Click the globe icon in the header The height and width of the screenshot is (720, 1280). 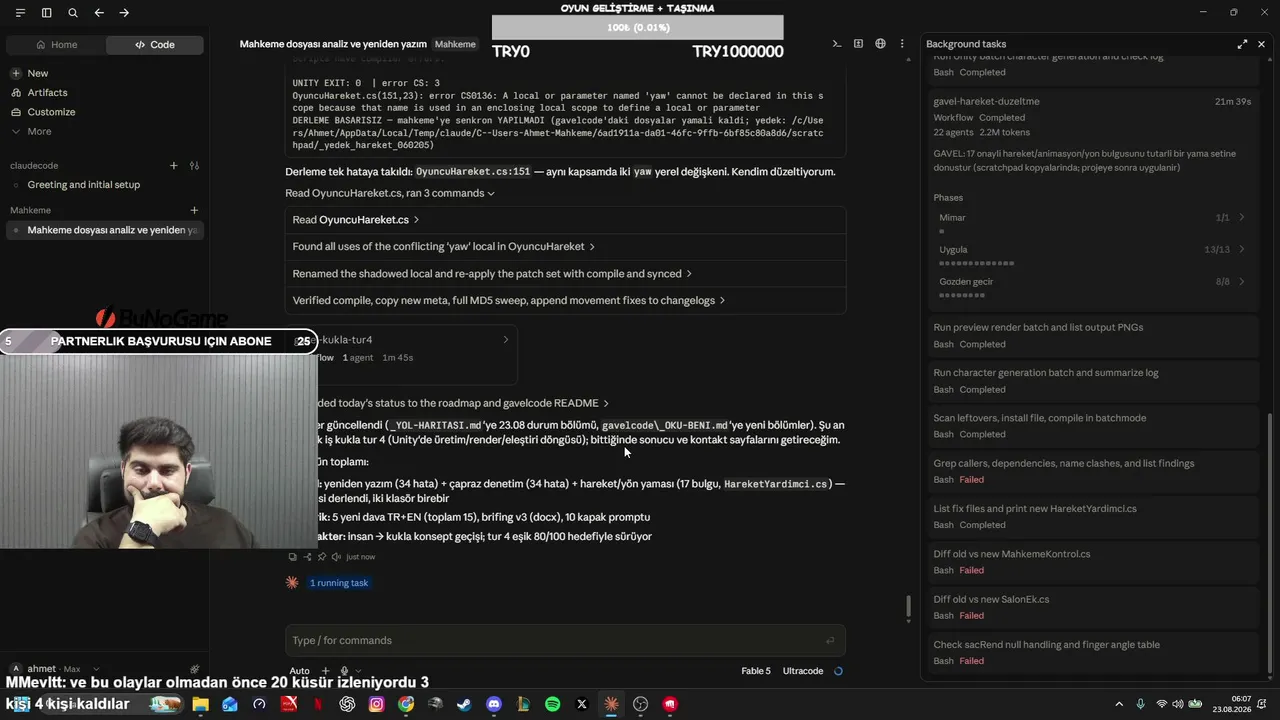(x=880, y=44)
